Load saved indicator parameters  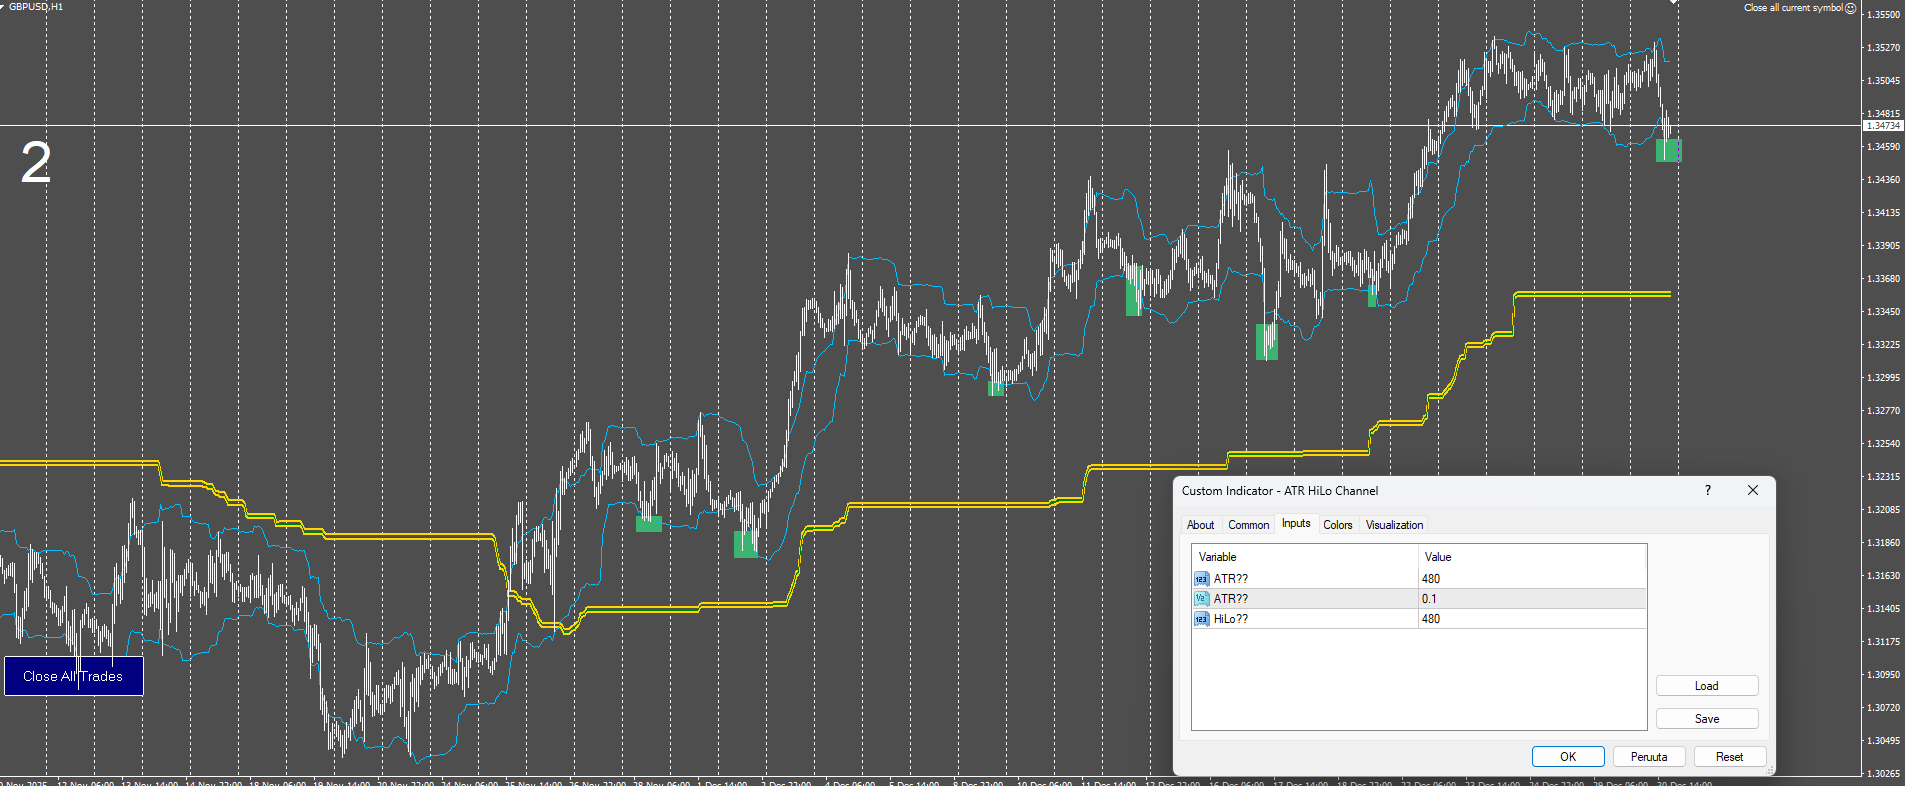tap(1707, 686)
